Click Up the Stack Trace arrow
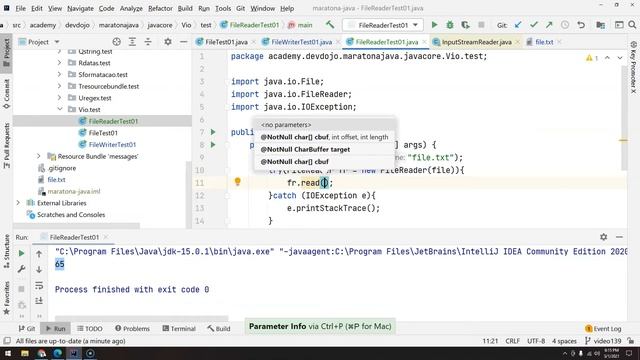The height and width of the screenshot is (360, 640). pos(39,254)
